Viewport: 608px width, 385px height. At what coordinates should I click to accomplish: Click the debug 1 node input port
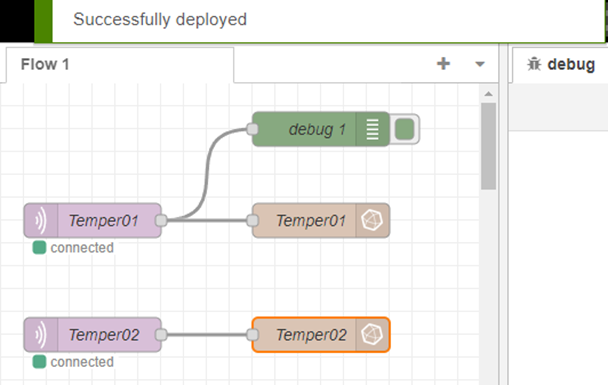[252, 129]
